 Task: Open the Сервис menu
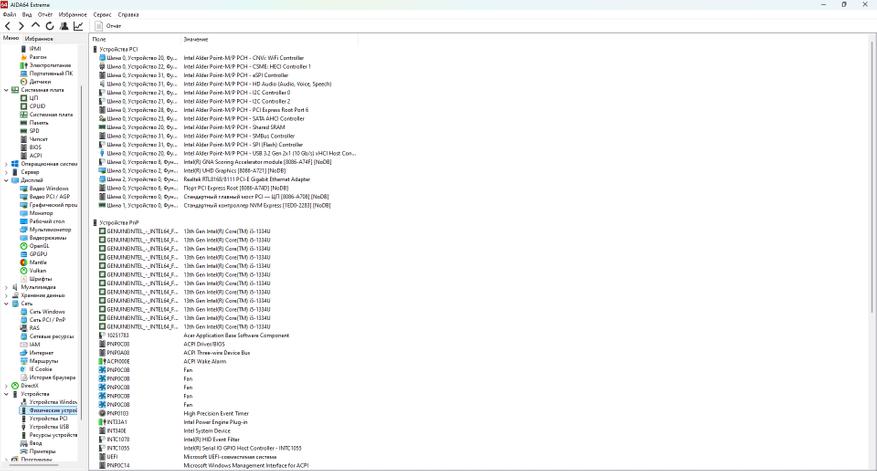pos(102,15)
